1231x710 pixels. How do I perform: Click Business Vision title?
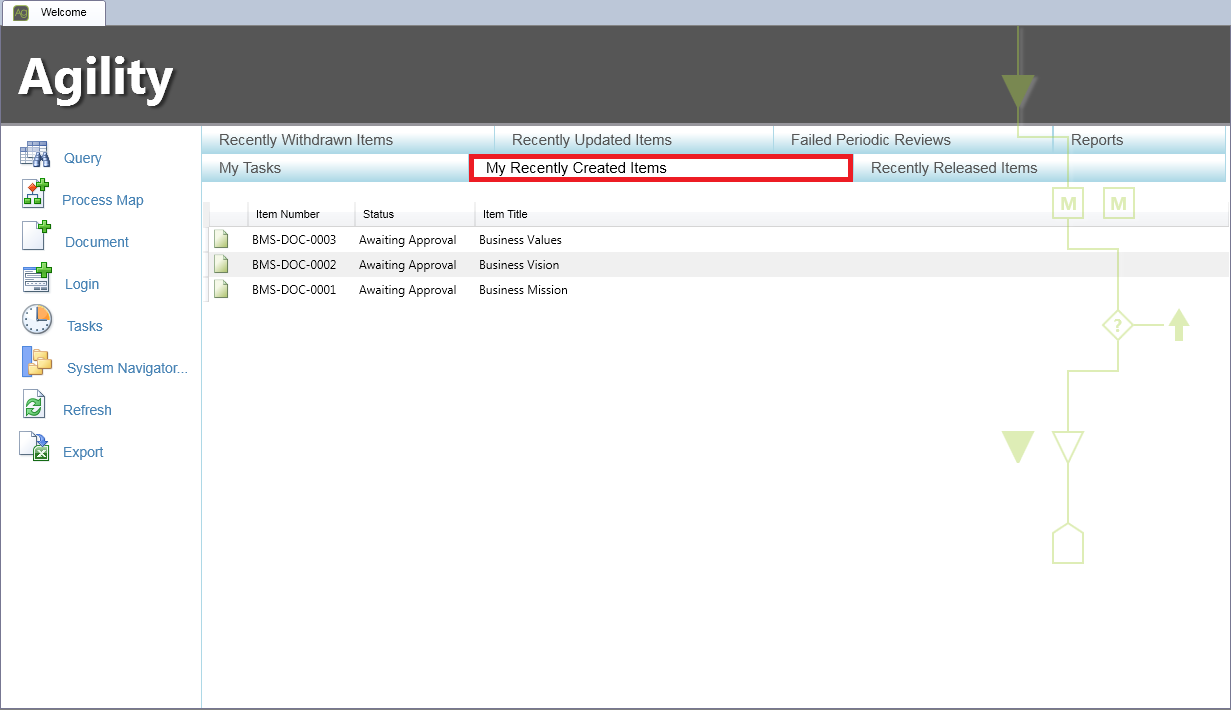click(x=519, y=265)
